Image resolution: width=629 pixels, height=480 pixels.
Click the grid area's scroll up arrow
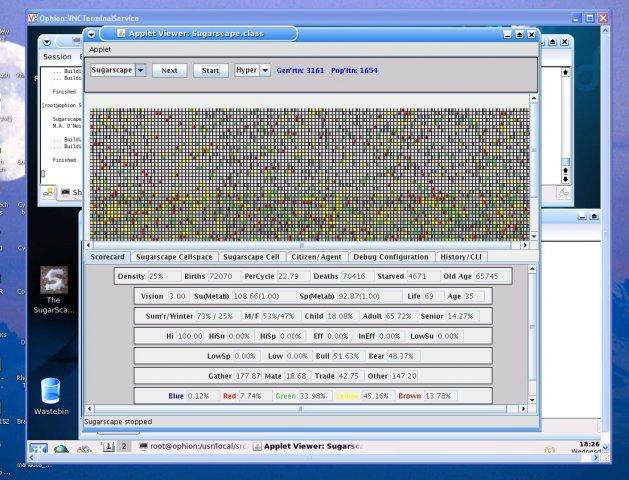(x=534, y=99)
